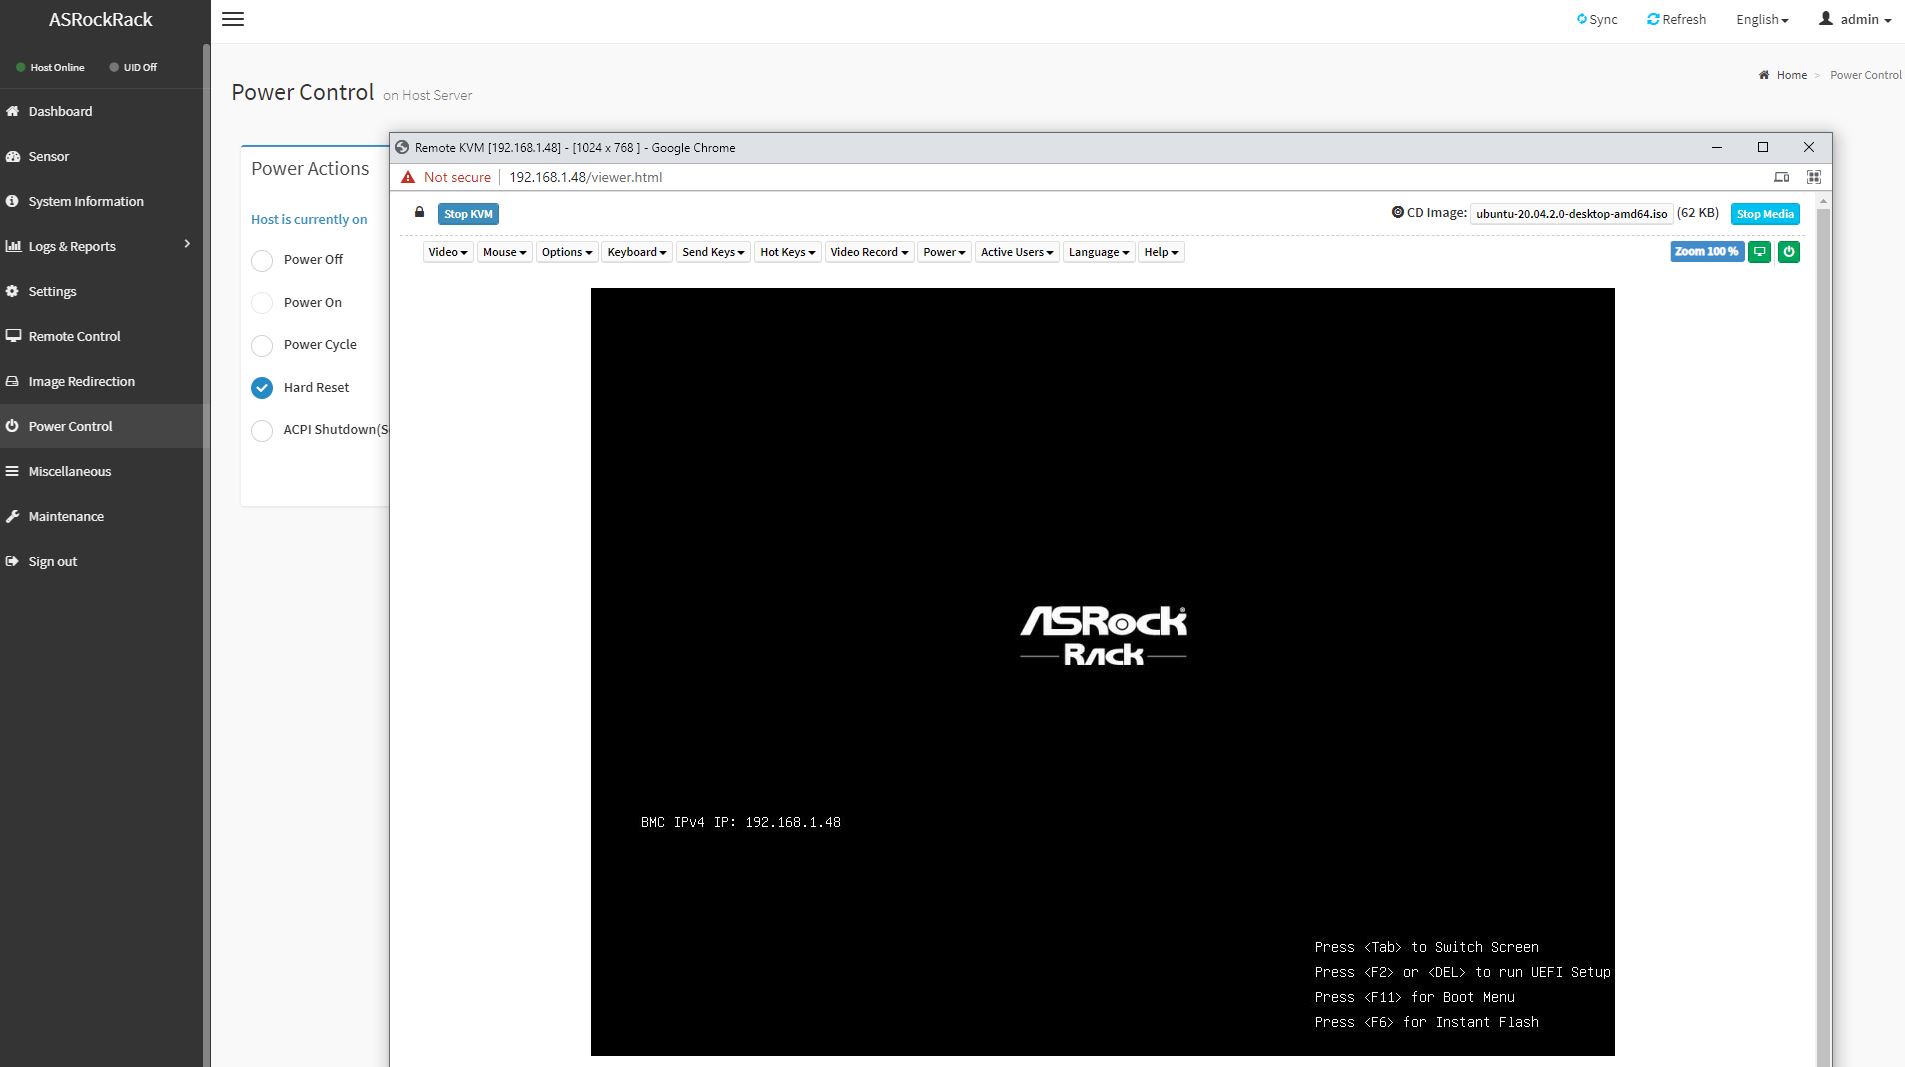The image size is (1905, 1067).
Task: Click the cast icon in KVM address bar
Action: click(x=1782, y=177)
